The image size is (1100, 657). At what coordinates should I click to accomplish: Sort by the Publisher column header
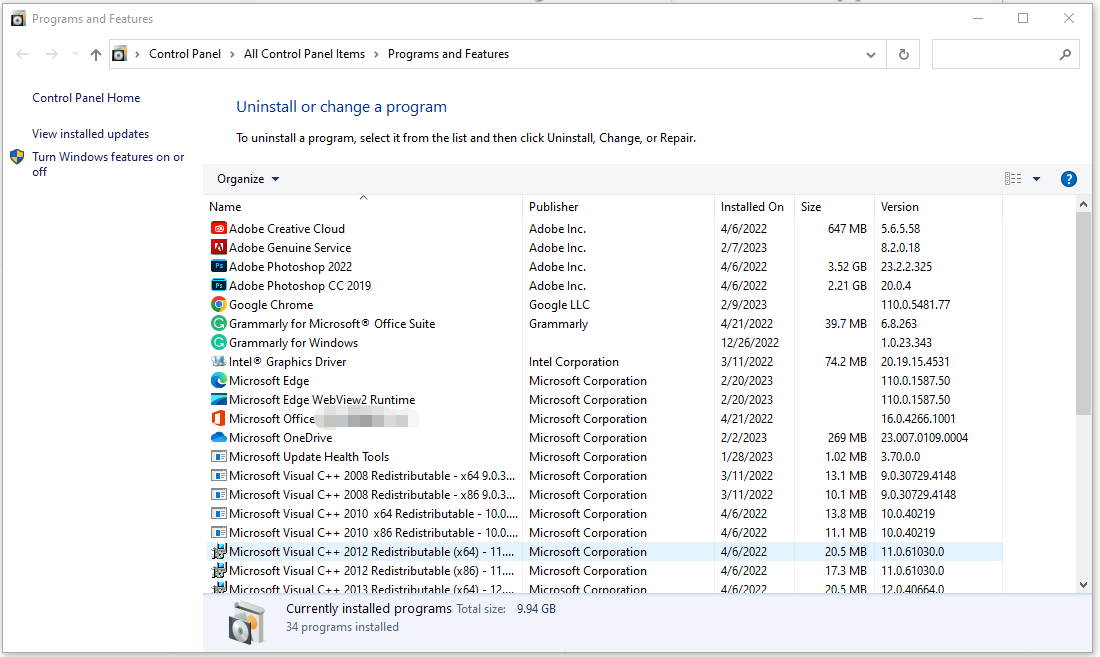pos(618,207)
